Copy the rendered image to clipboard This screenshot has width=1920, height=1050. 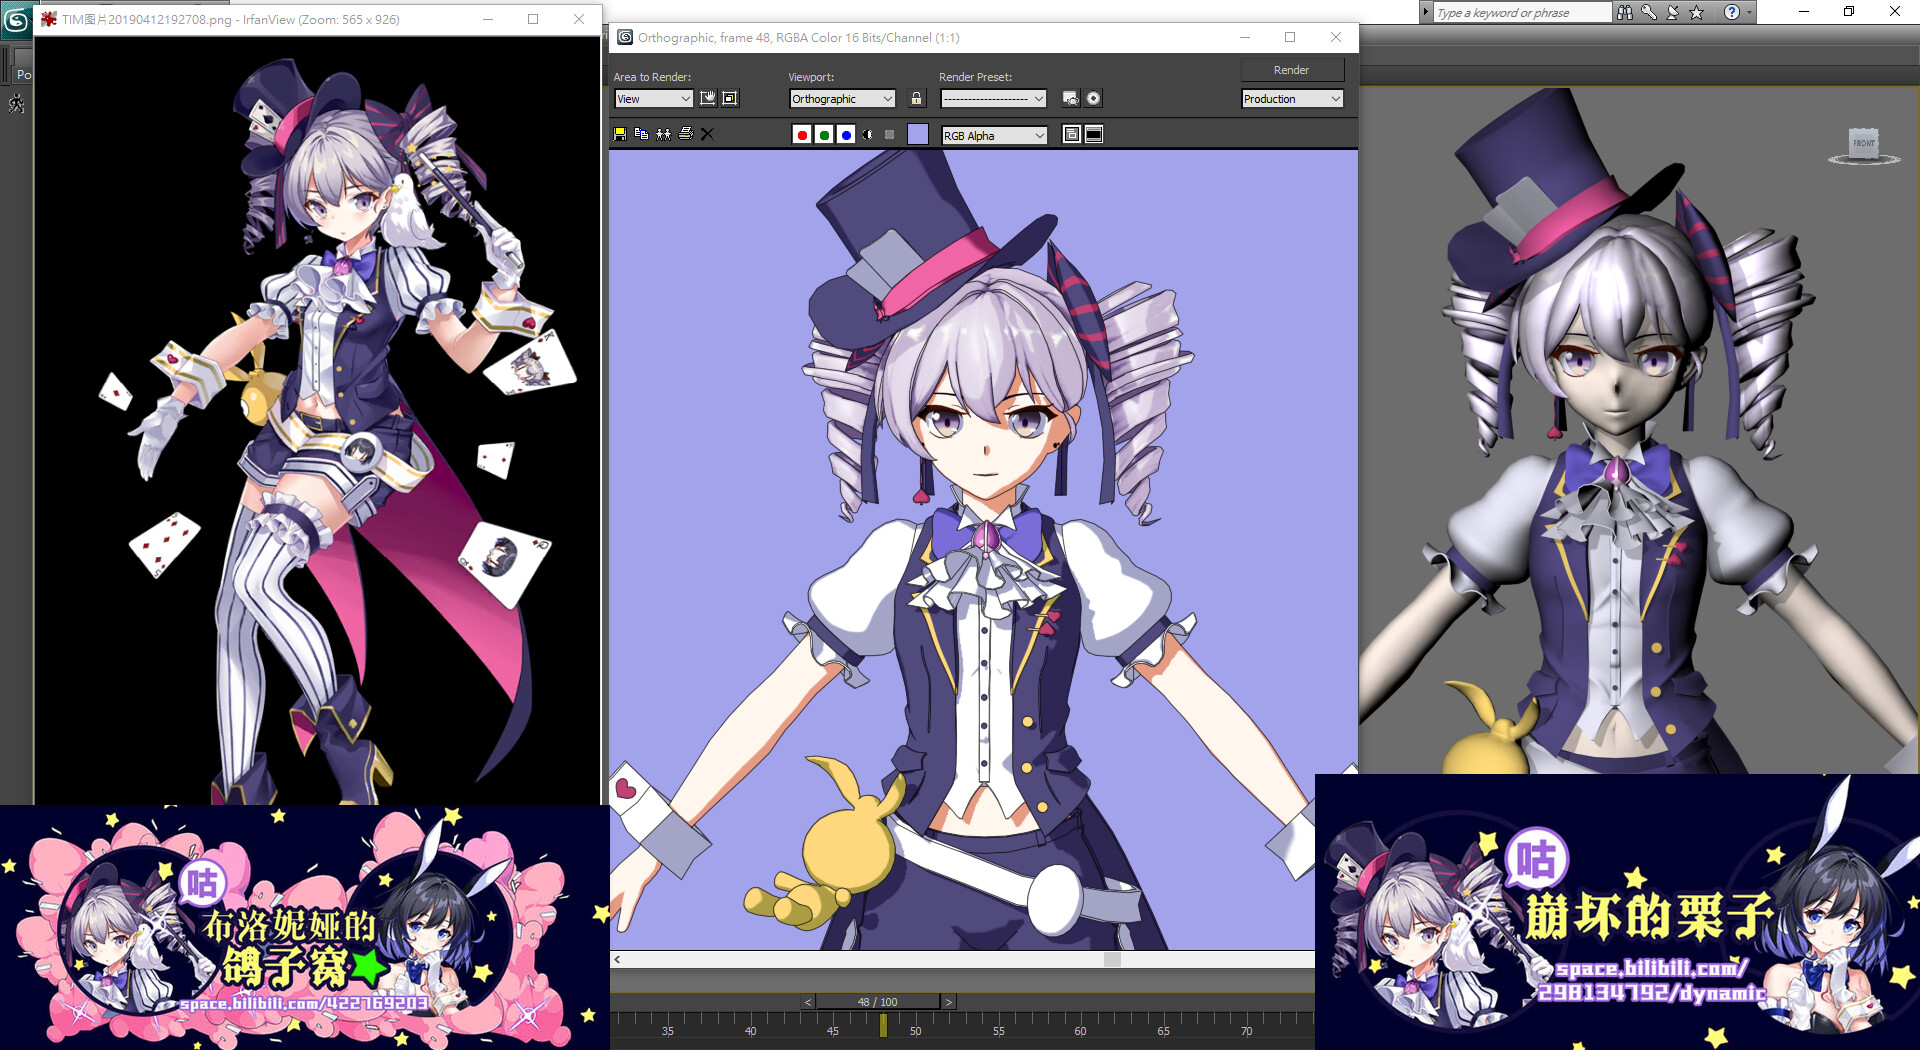[642, 134]
